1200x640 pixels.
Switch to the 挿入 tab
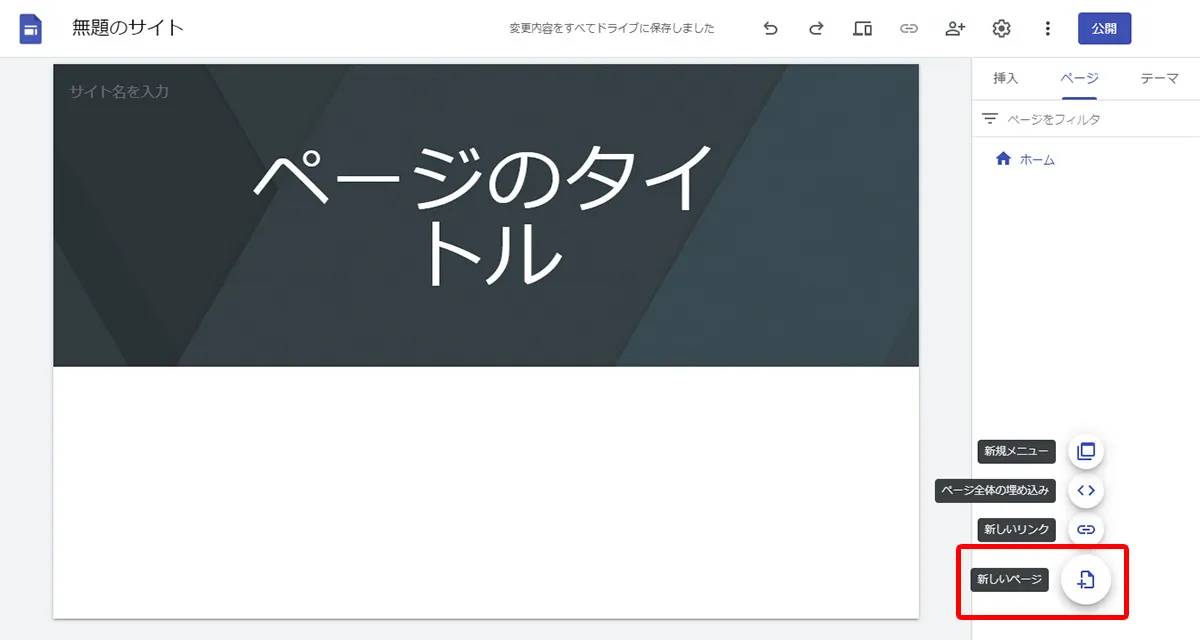(1005, 78)
